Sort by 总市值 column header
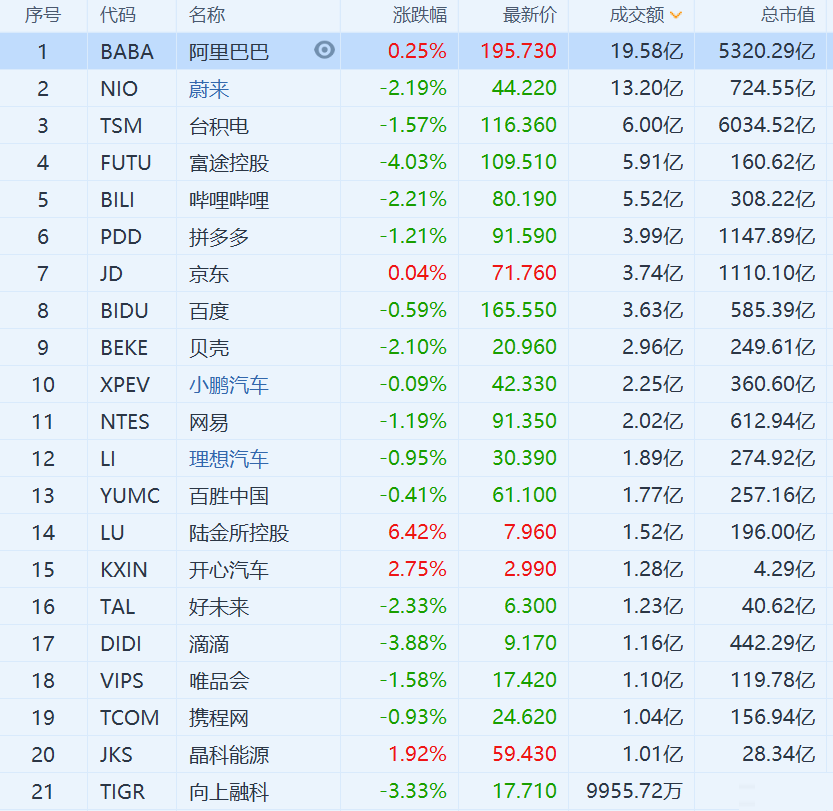 (788, 15)
